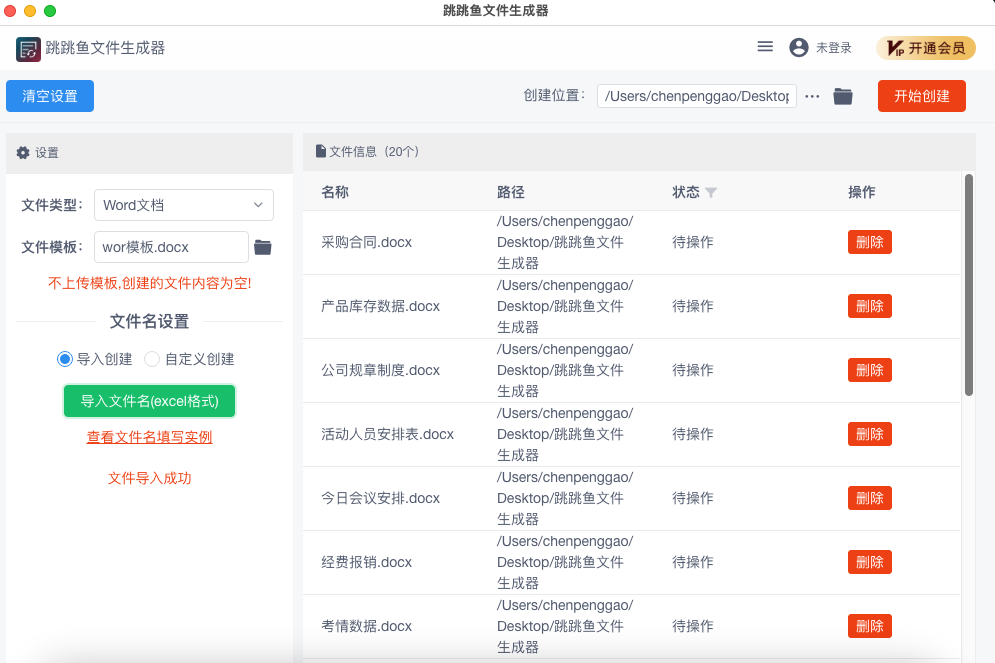
Task: Open folder picker beside 文件模板 field
Action: (x=264, y=247)
